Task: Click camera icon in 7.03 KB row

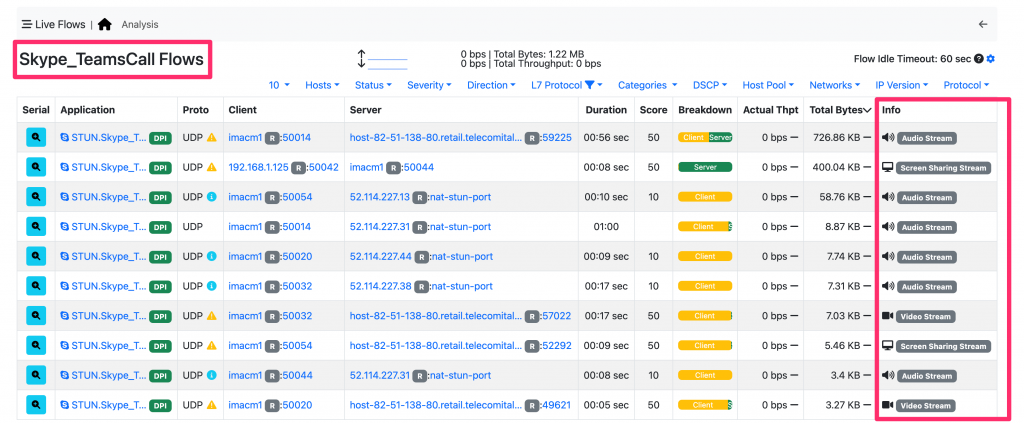Action: click(888, 316)
